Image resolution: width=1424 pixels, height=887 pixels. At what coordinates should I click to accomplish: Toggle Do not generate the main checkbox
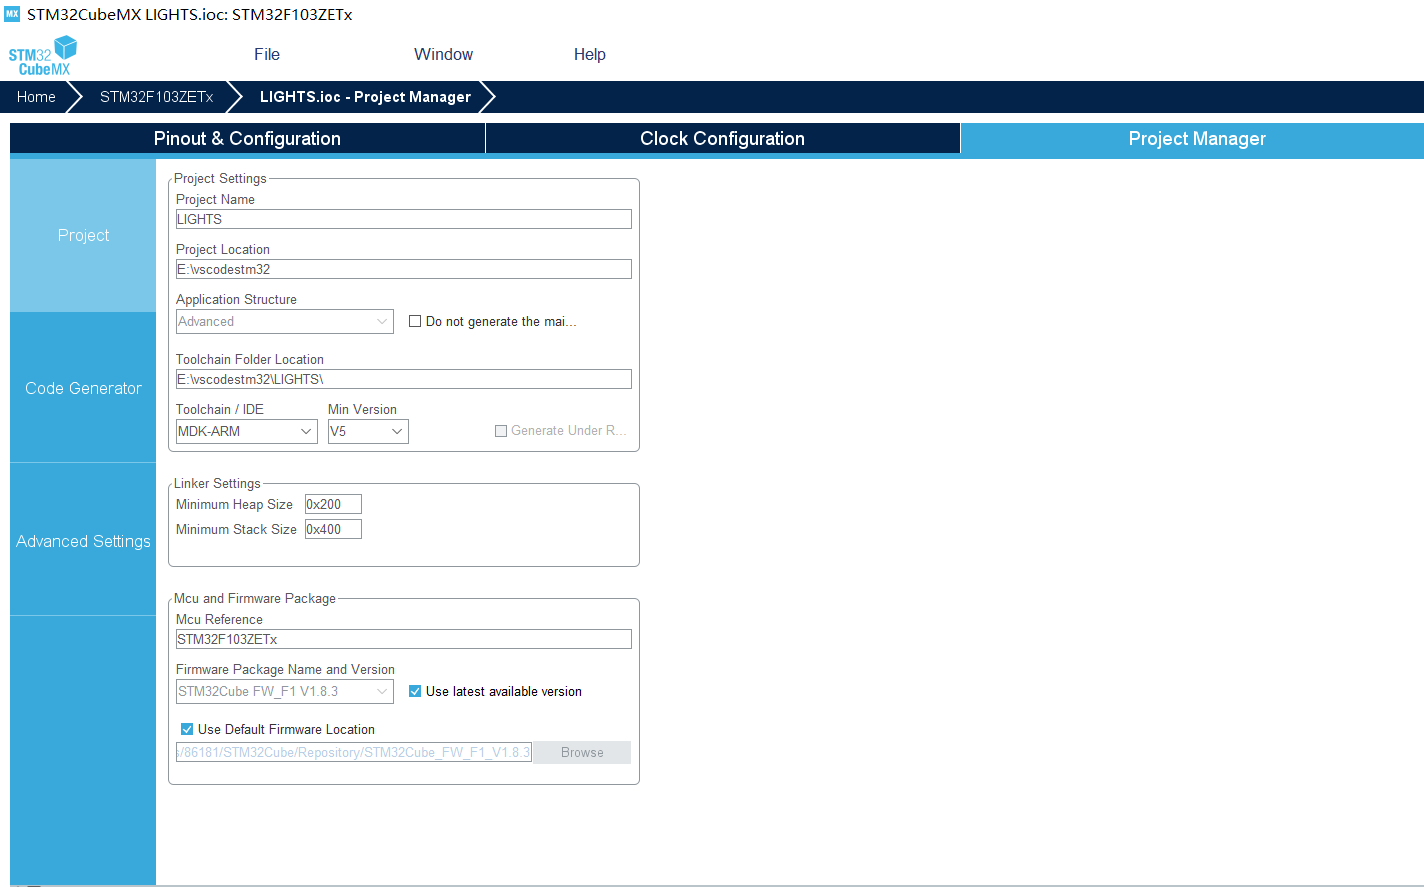[x=415, y=321]
